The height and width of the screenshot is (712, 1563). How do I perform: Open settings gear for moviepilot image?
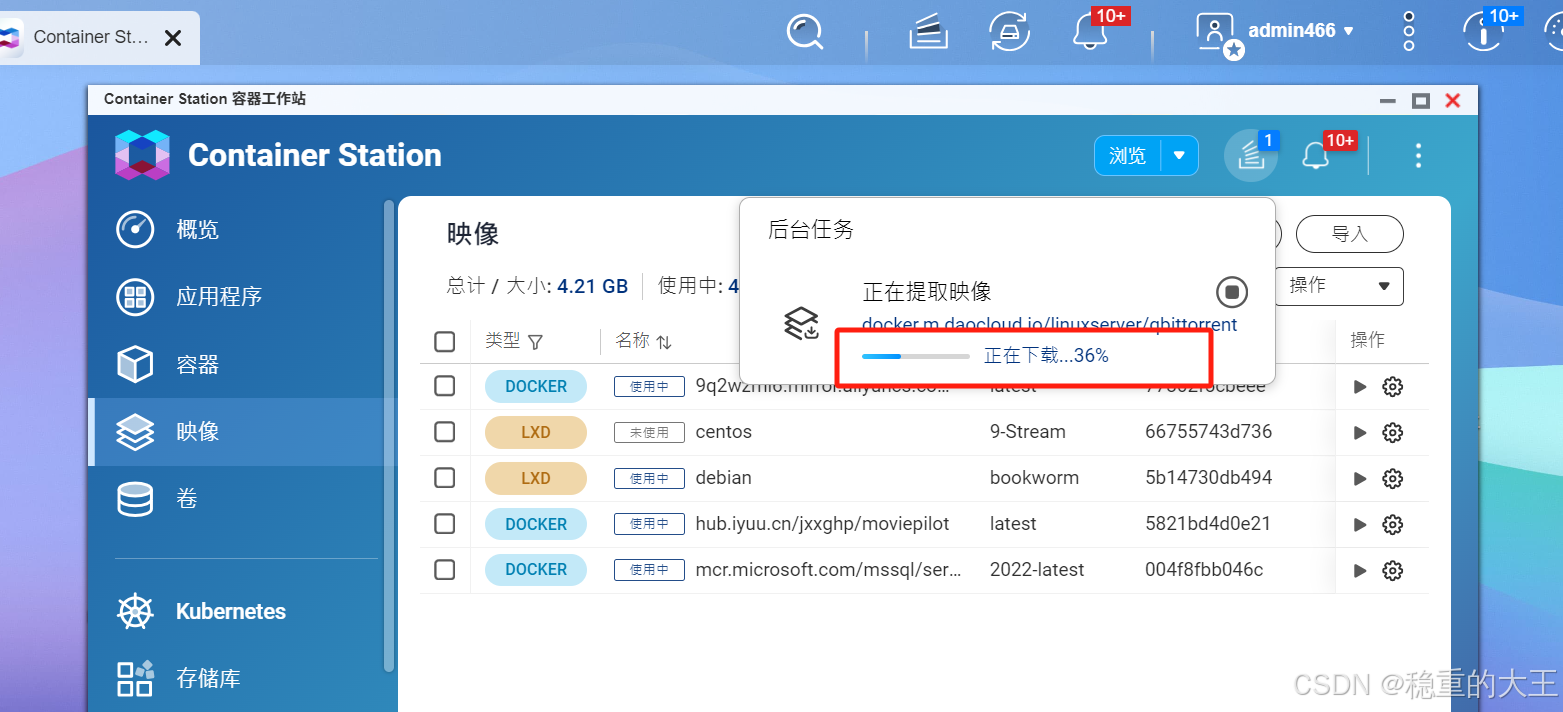pos(1392,525)
